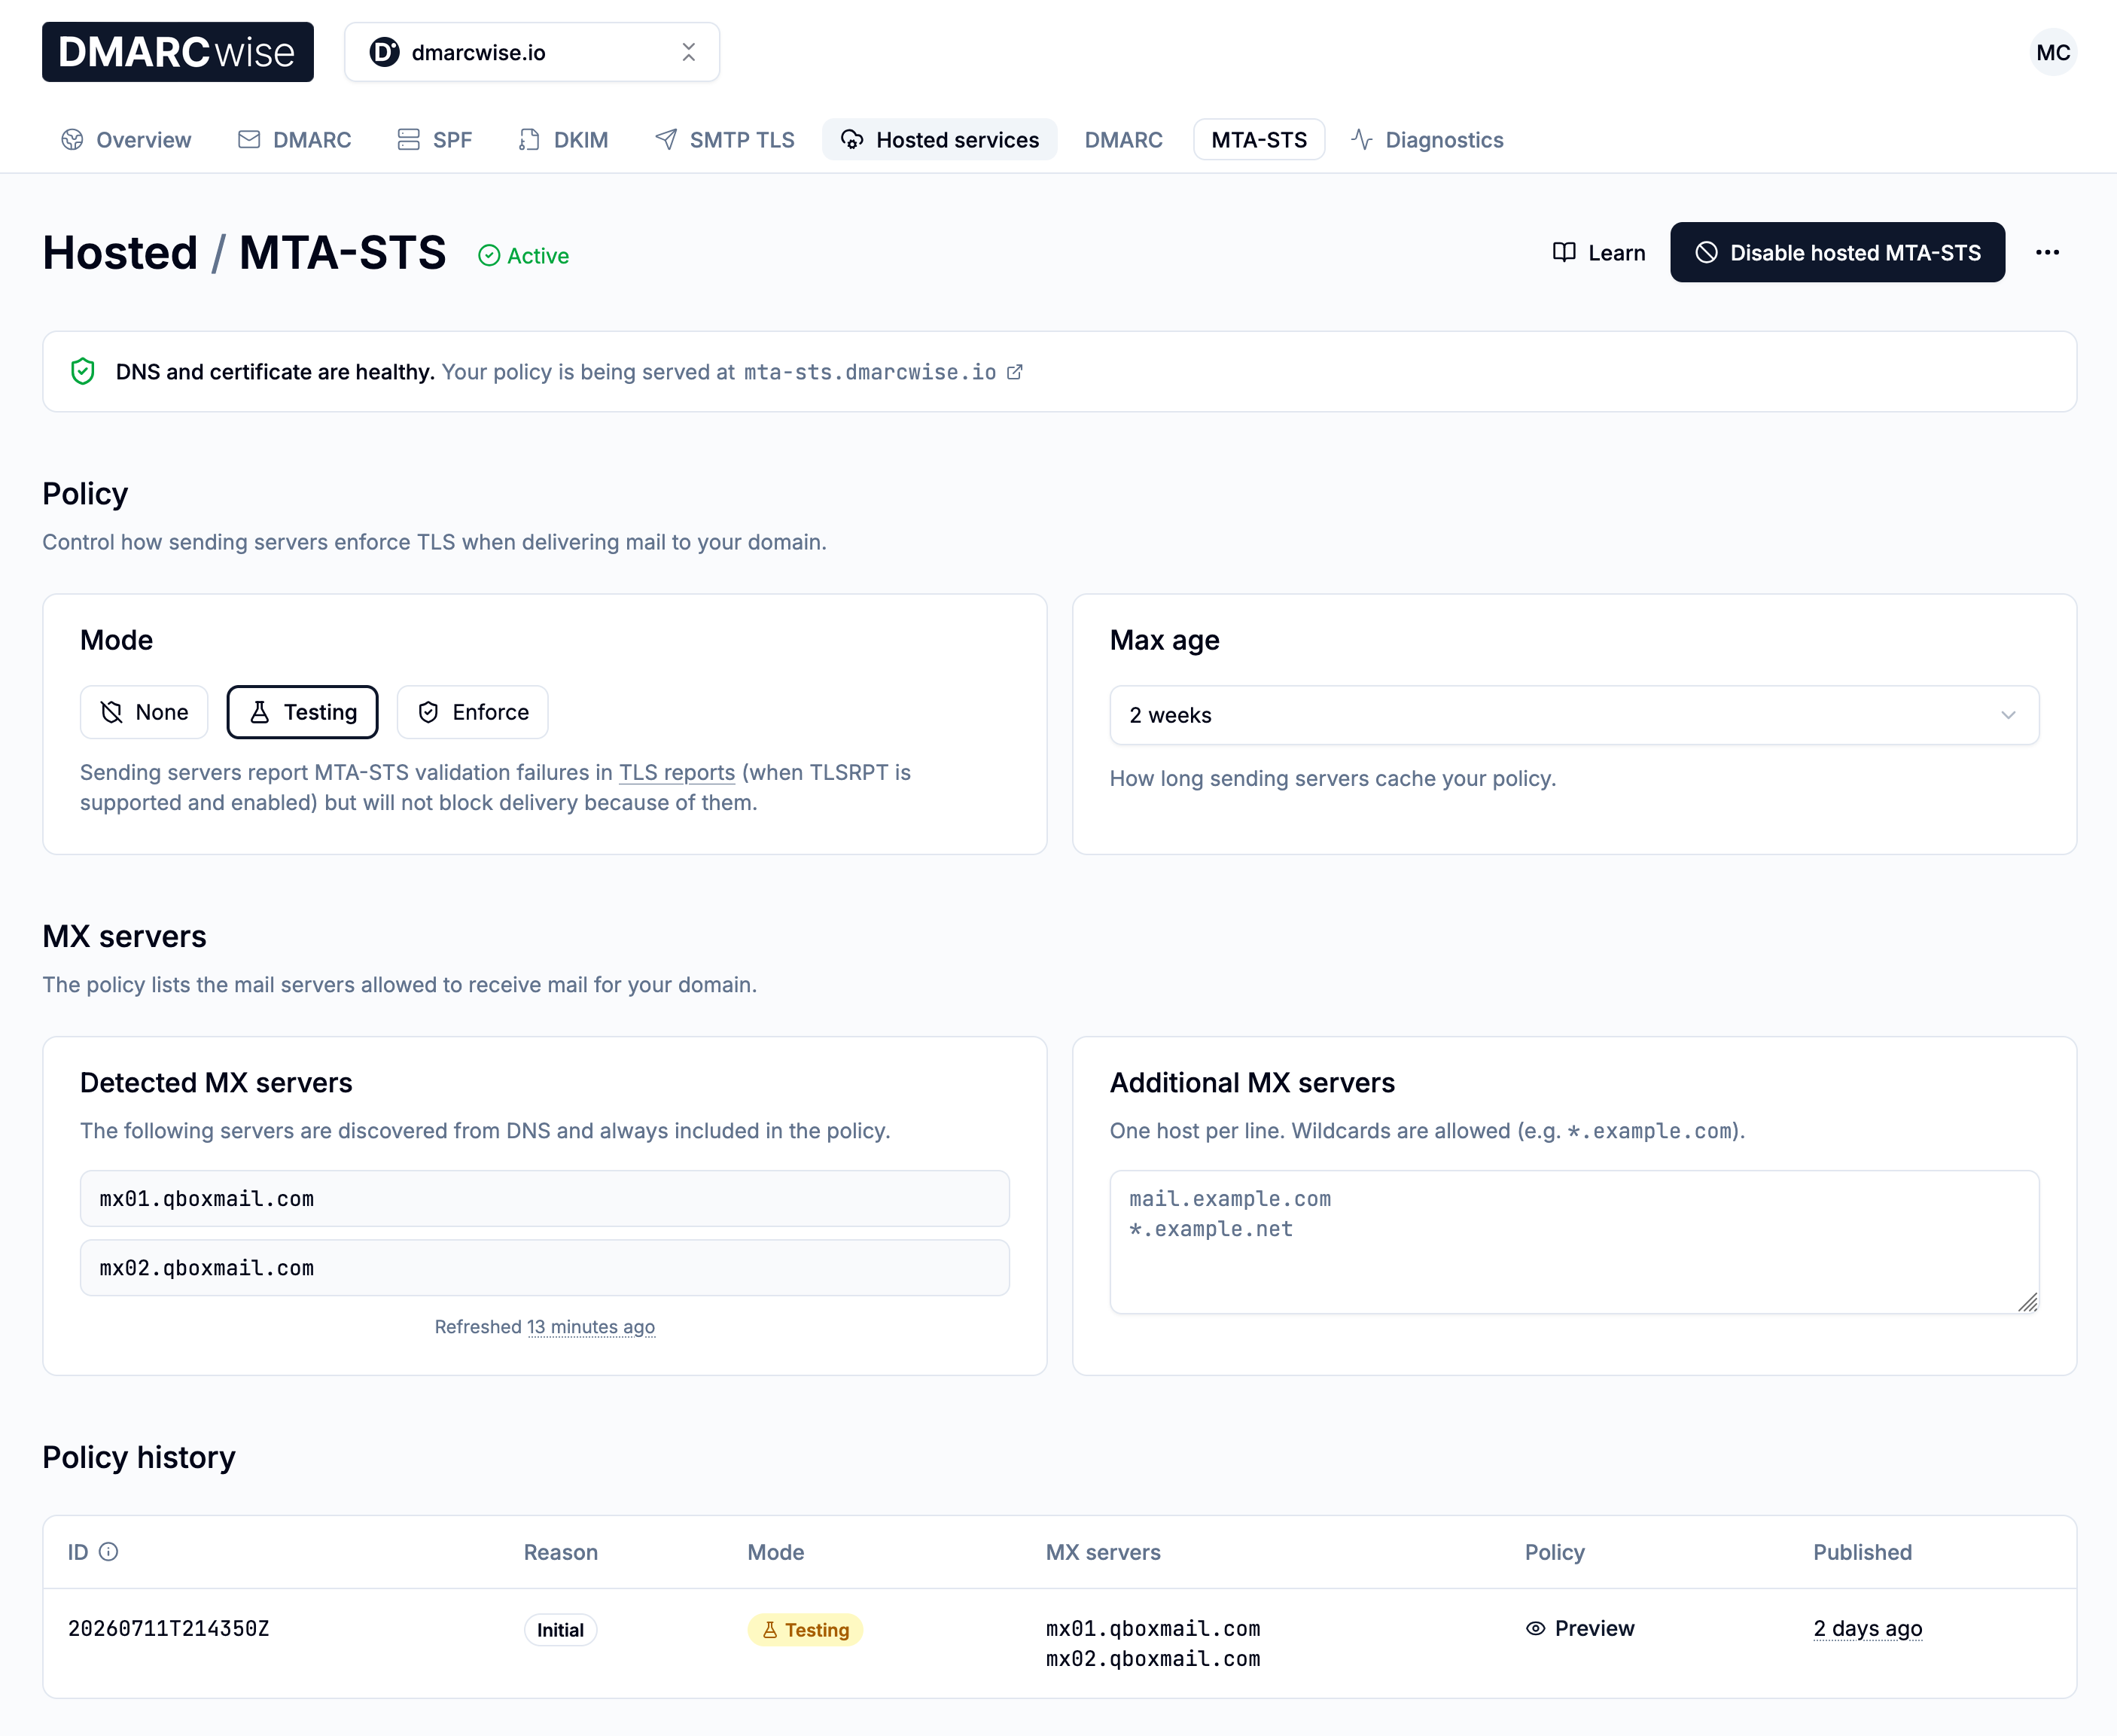Image resolution: width=2117 pixels, height=1736 pixels.
Task: Click Disable hosted MTA-STS button
Action: 1837,252
